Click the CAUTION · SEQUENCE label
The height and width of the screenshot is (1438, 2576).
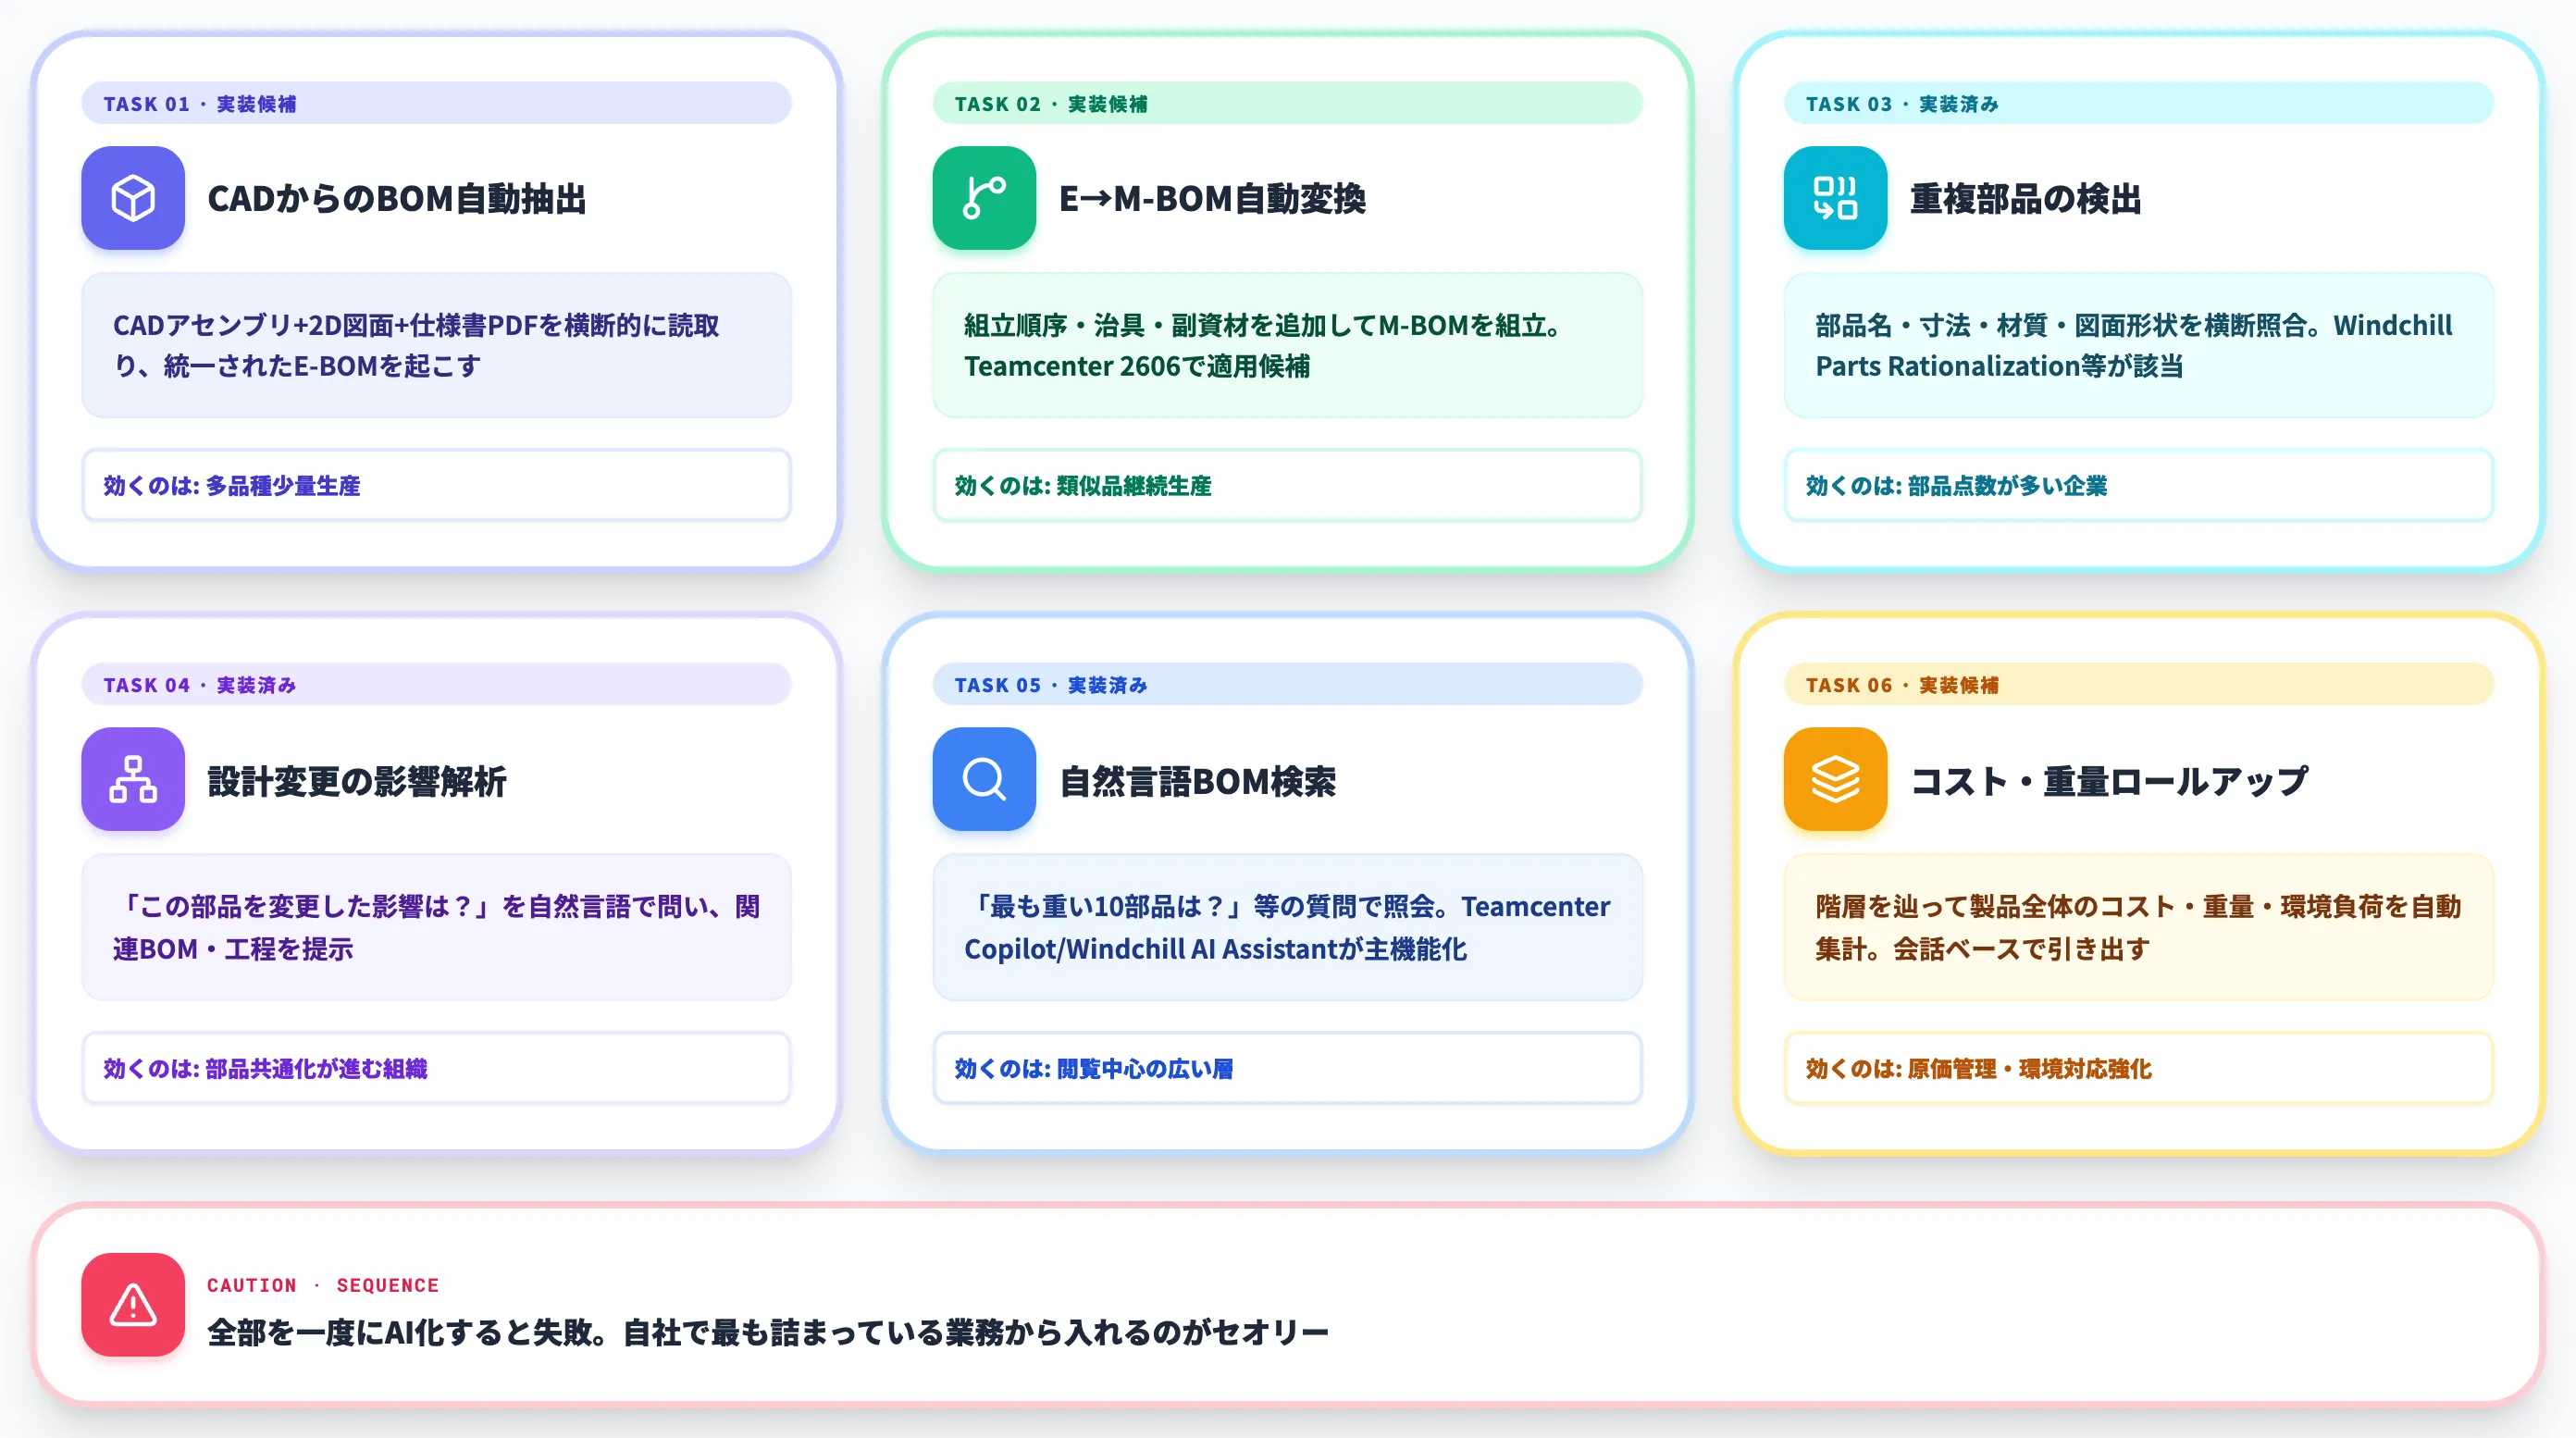tap(323, 1285)
